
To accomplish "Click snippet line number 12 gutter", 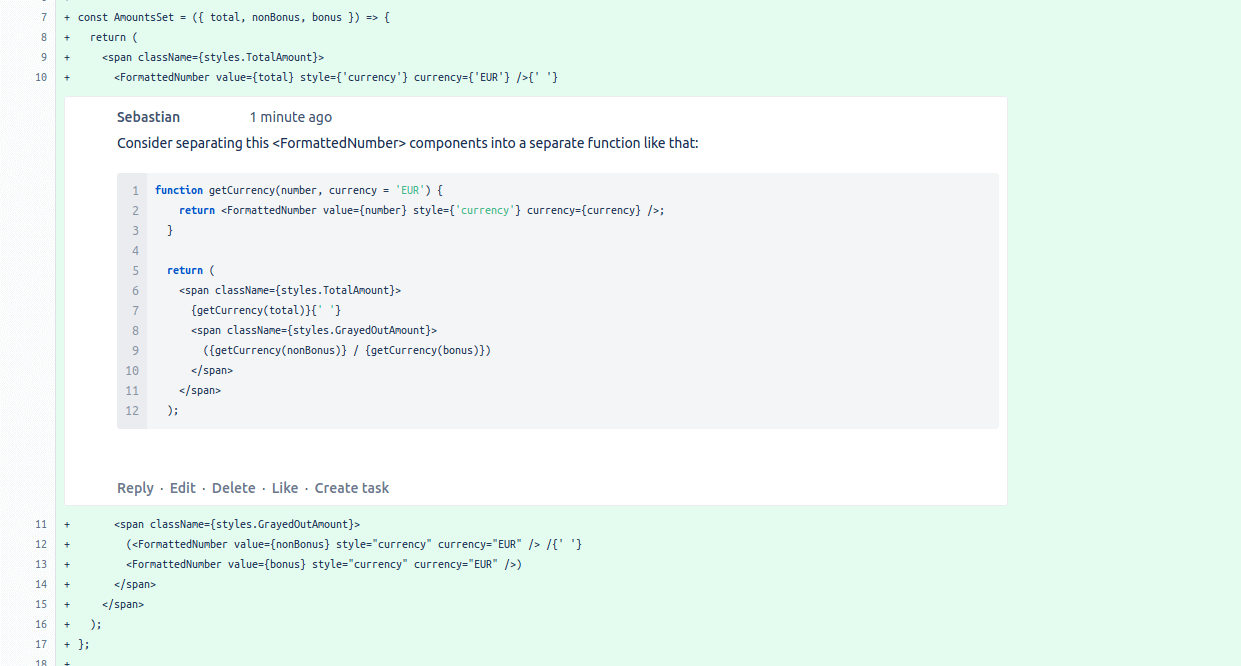I will click(x=132, y=410).
